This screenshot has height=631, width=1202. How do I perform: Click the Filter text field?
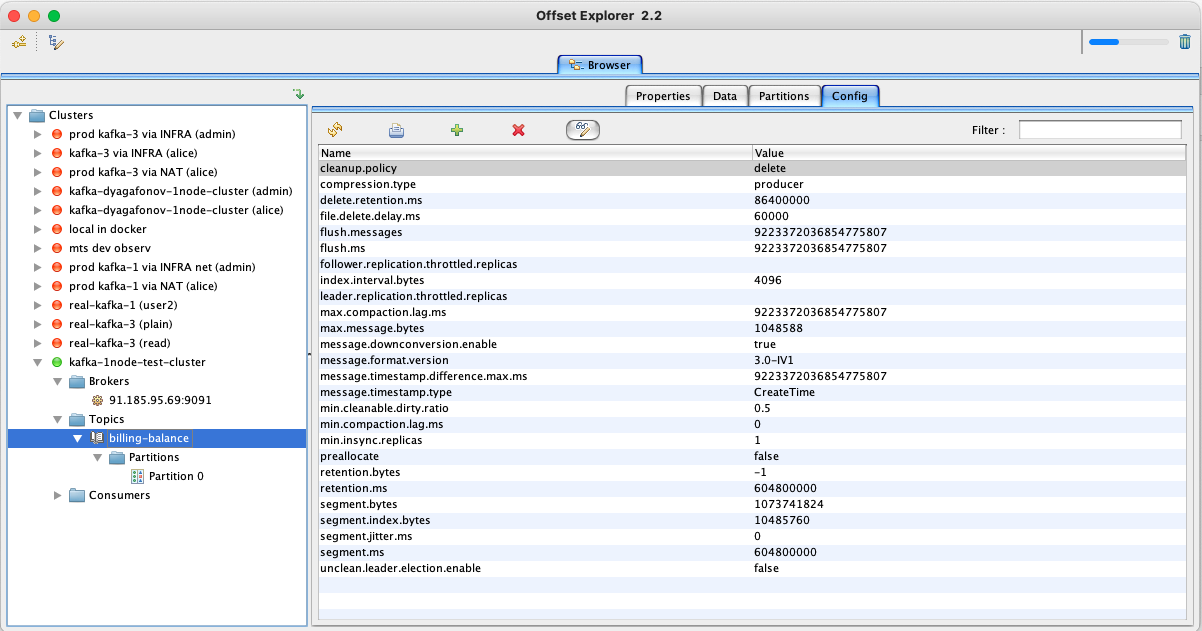1099,130
